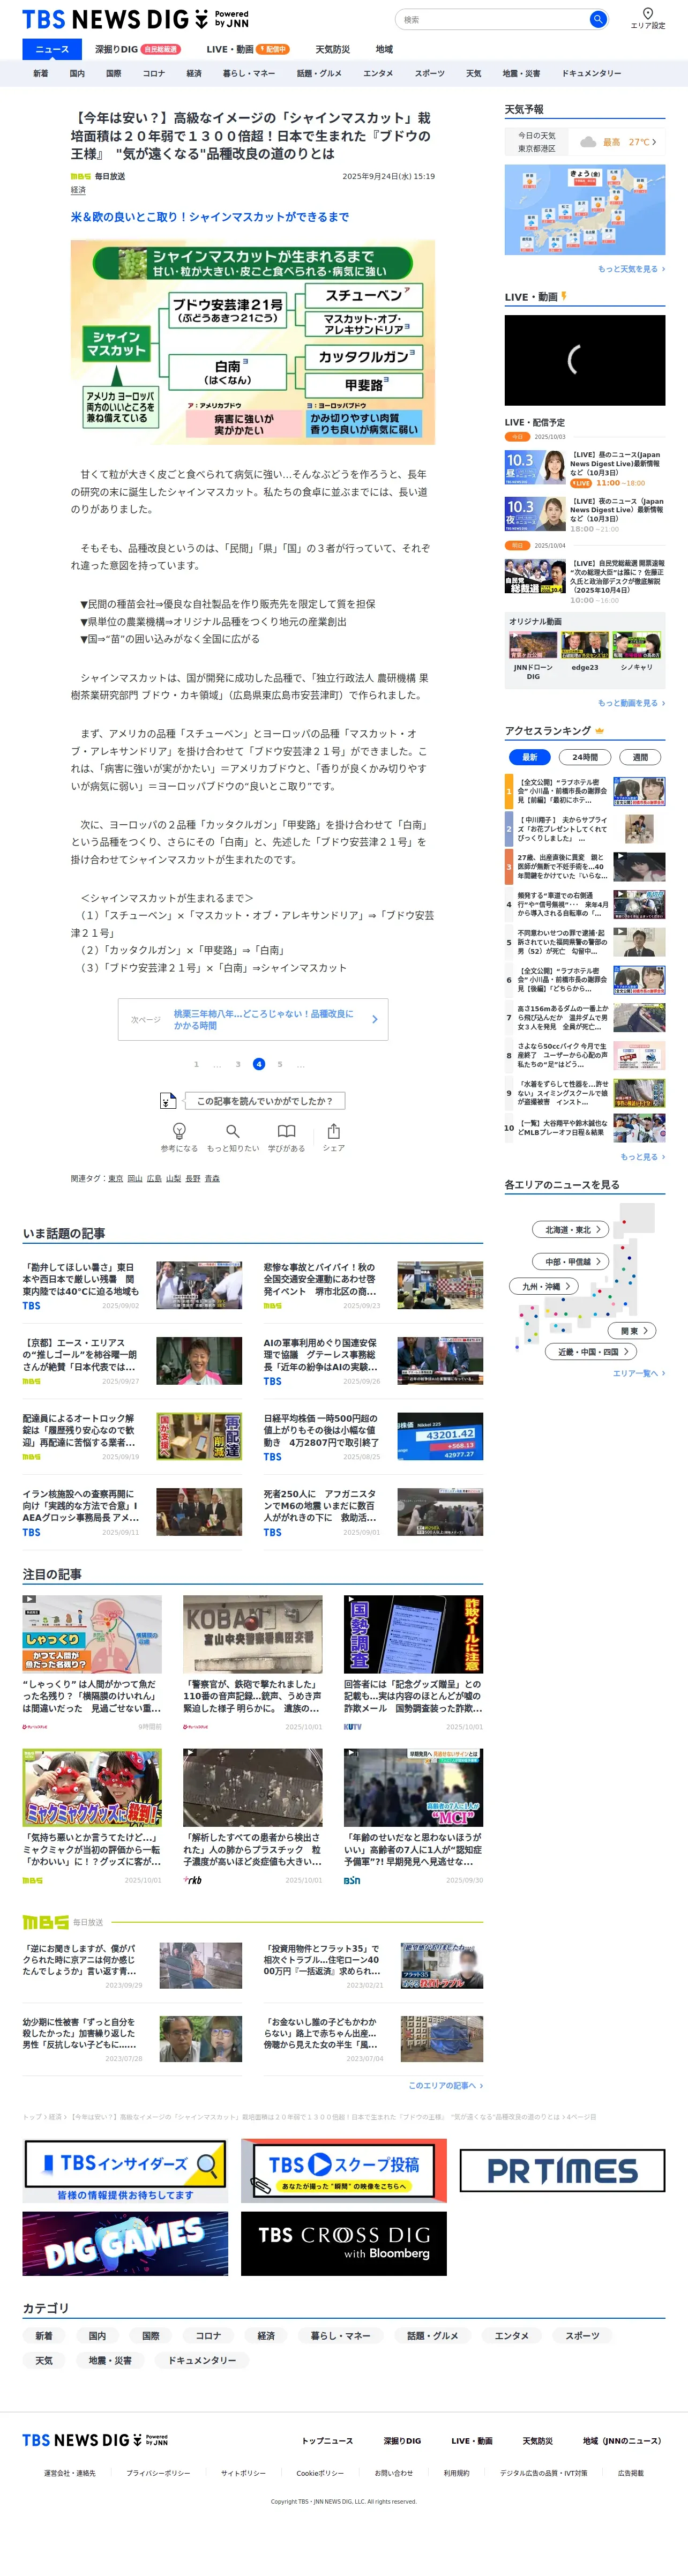This screenshot has width=688, height=2576.
Task: Click the Shine Muscat breeding diagram image
Action: point(253,342)
